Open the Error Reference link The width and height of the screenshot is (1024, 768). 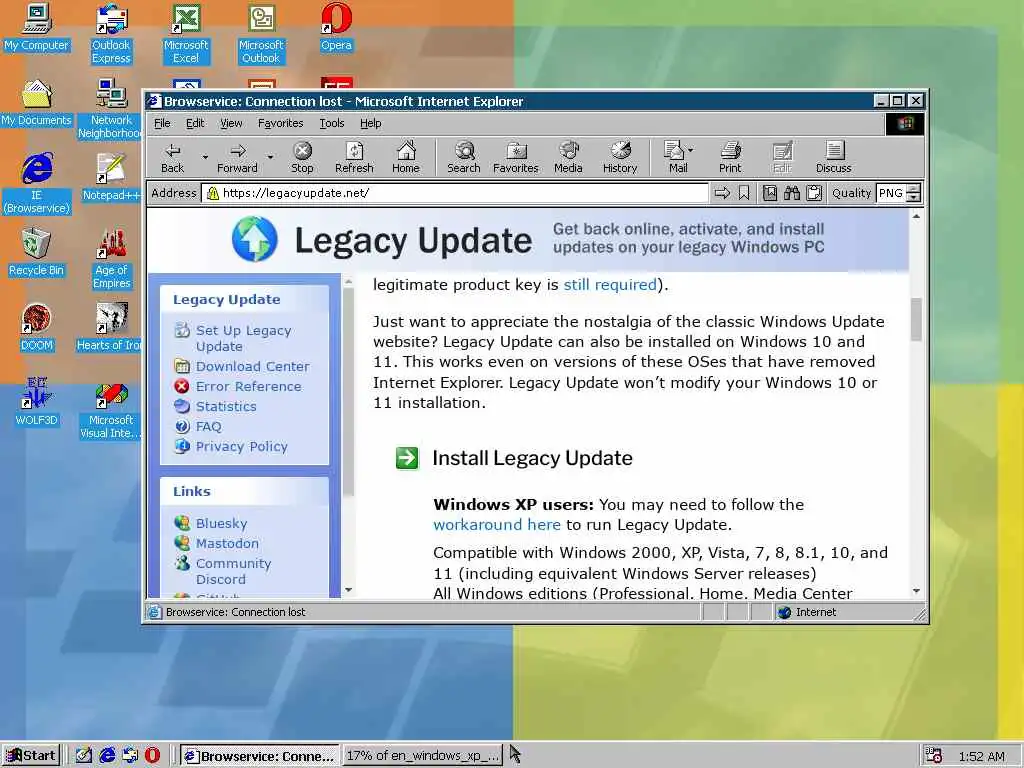[x=248, y=387]
